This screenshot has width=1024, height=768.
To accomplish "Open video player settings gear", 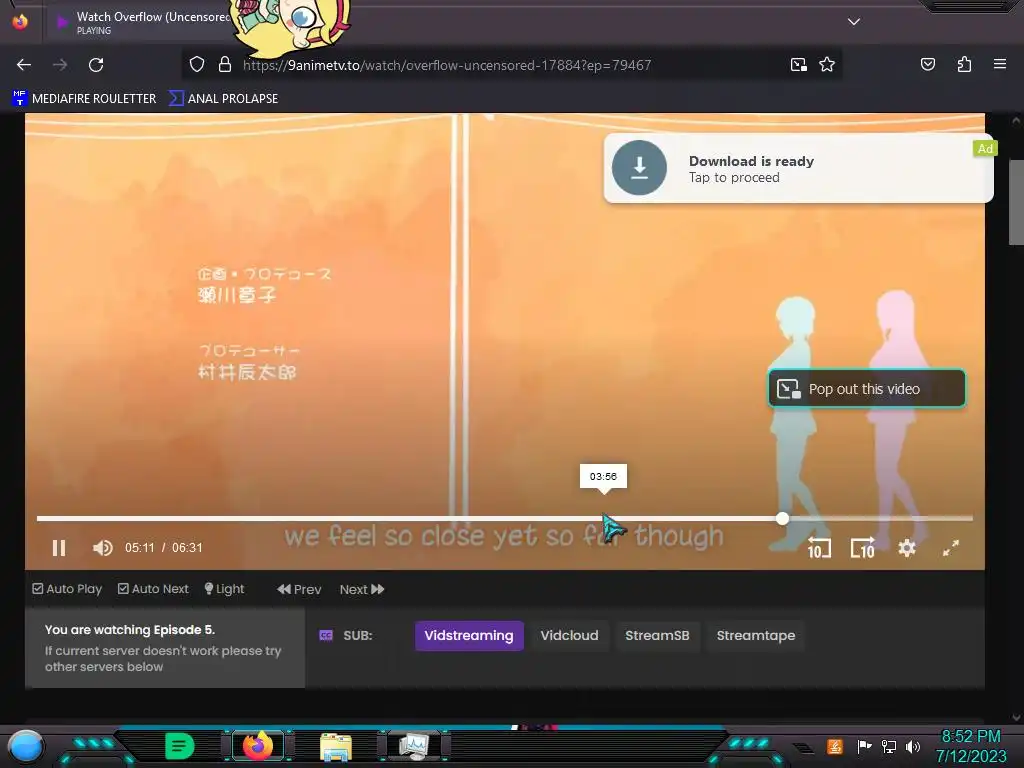I will click(x=906, y=547).
